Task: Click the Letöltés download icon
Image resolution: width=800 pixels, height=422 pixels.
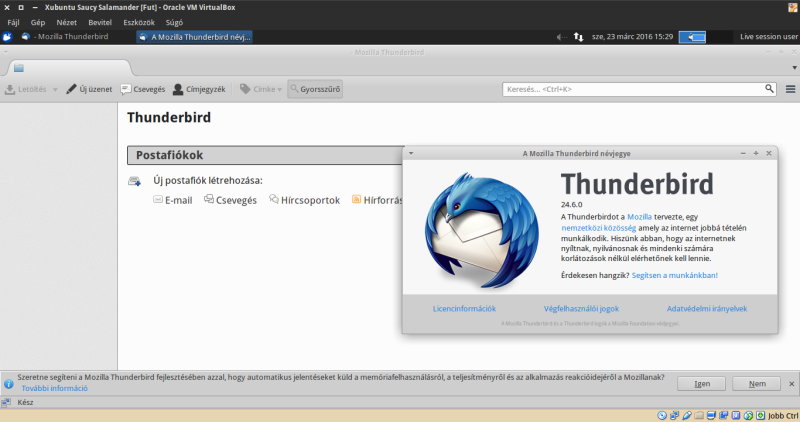Action: (x=10, y=89)
